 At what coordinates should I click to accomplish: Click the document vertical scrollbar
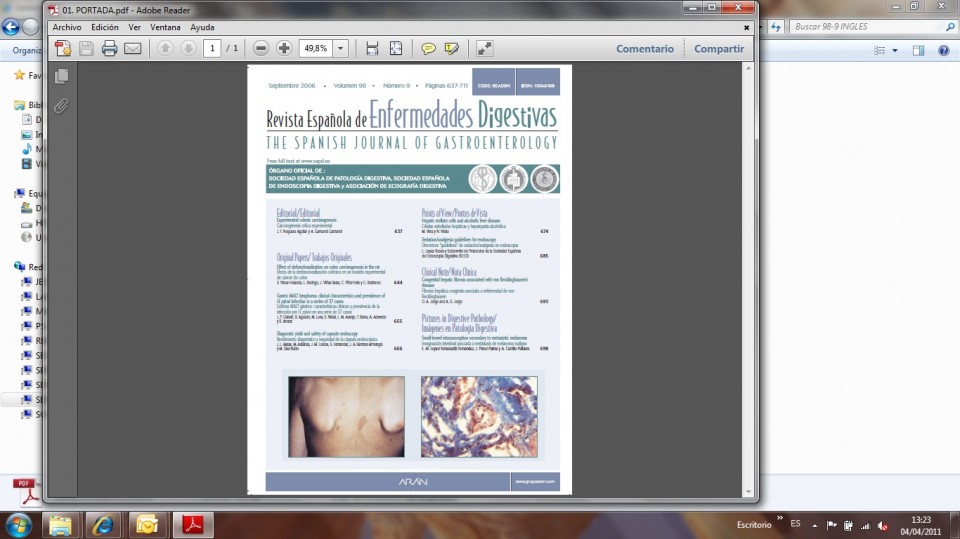point(748,280)
